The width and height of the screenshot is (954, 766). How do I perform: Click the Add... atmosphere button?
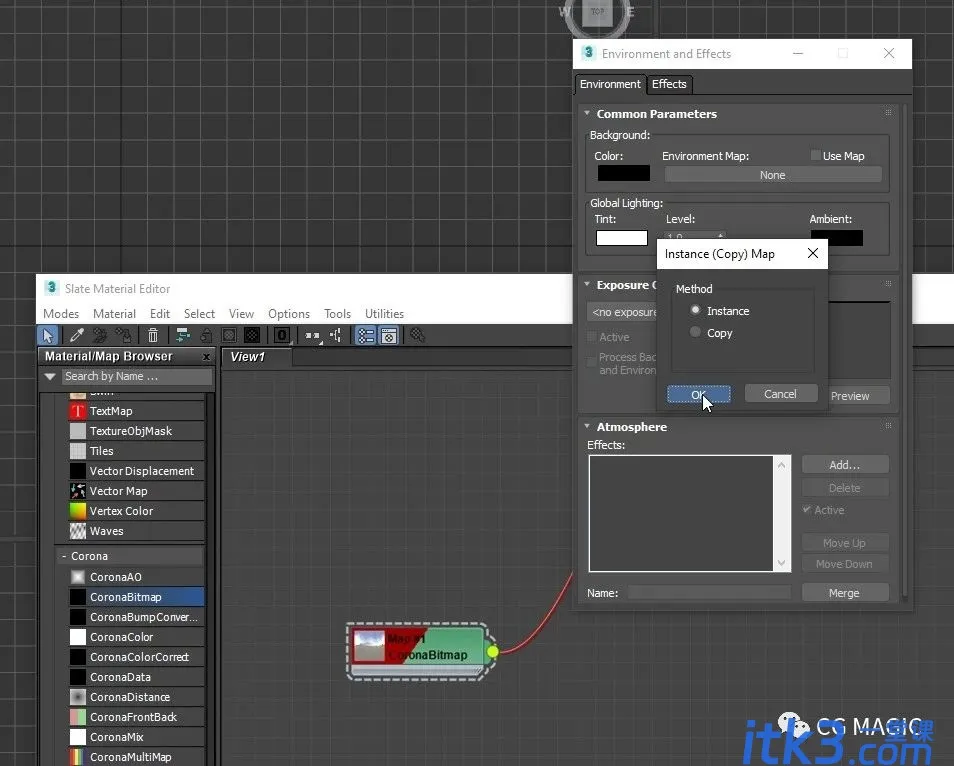coord(845,465)
